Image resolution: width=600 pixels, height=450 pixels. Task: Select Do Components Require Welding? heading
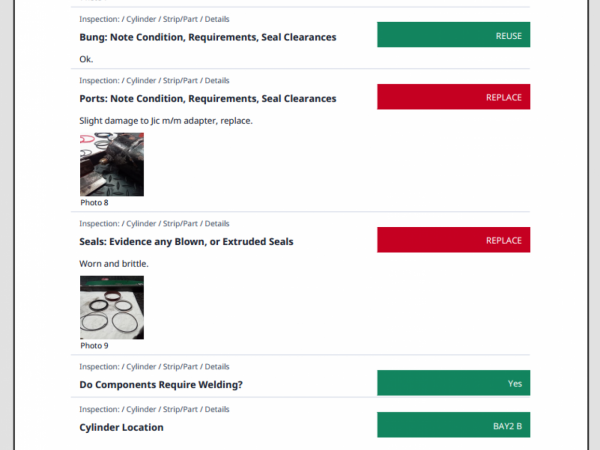click(161, 385)
